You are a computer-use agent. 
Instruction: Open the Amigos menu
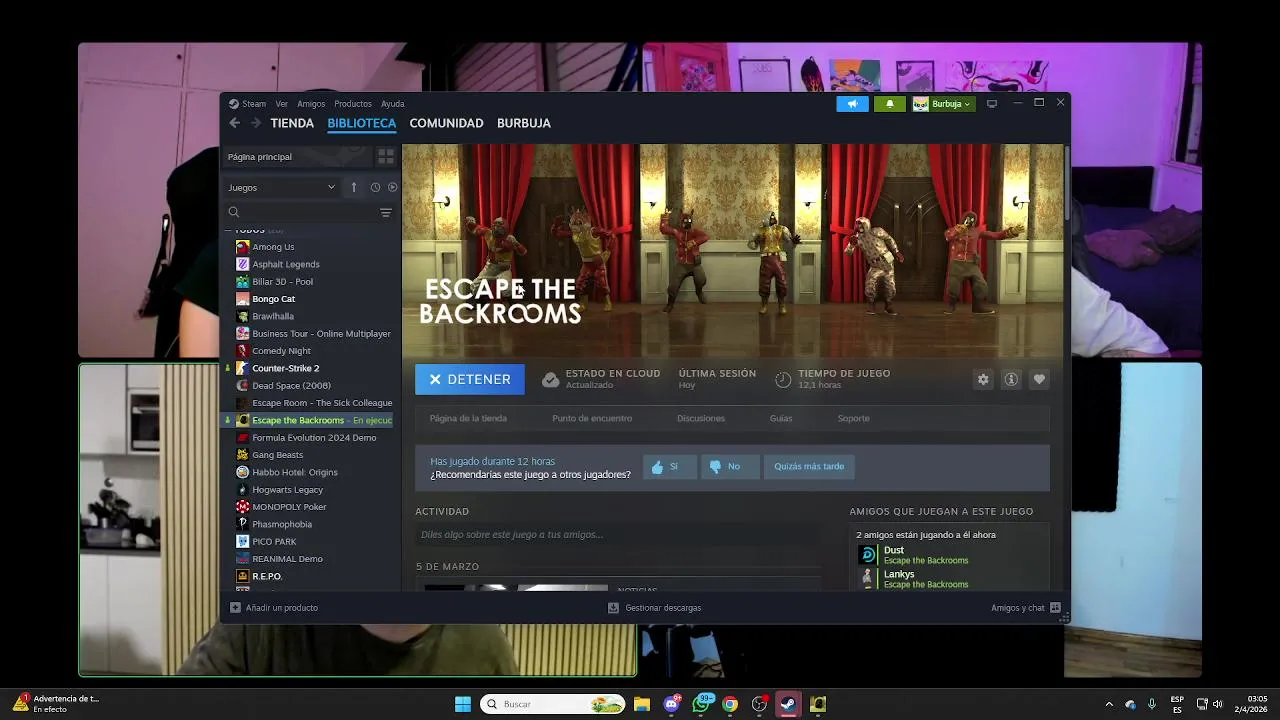coord(311,104)
